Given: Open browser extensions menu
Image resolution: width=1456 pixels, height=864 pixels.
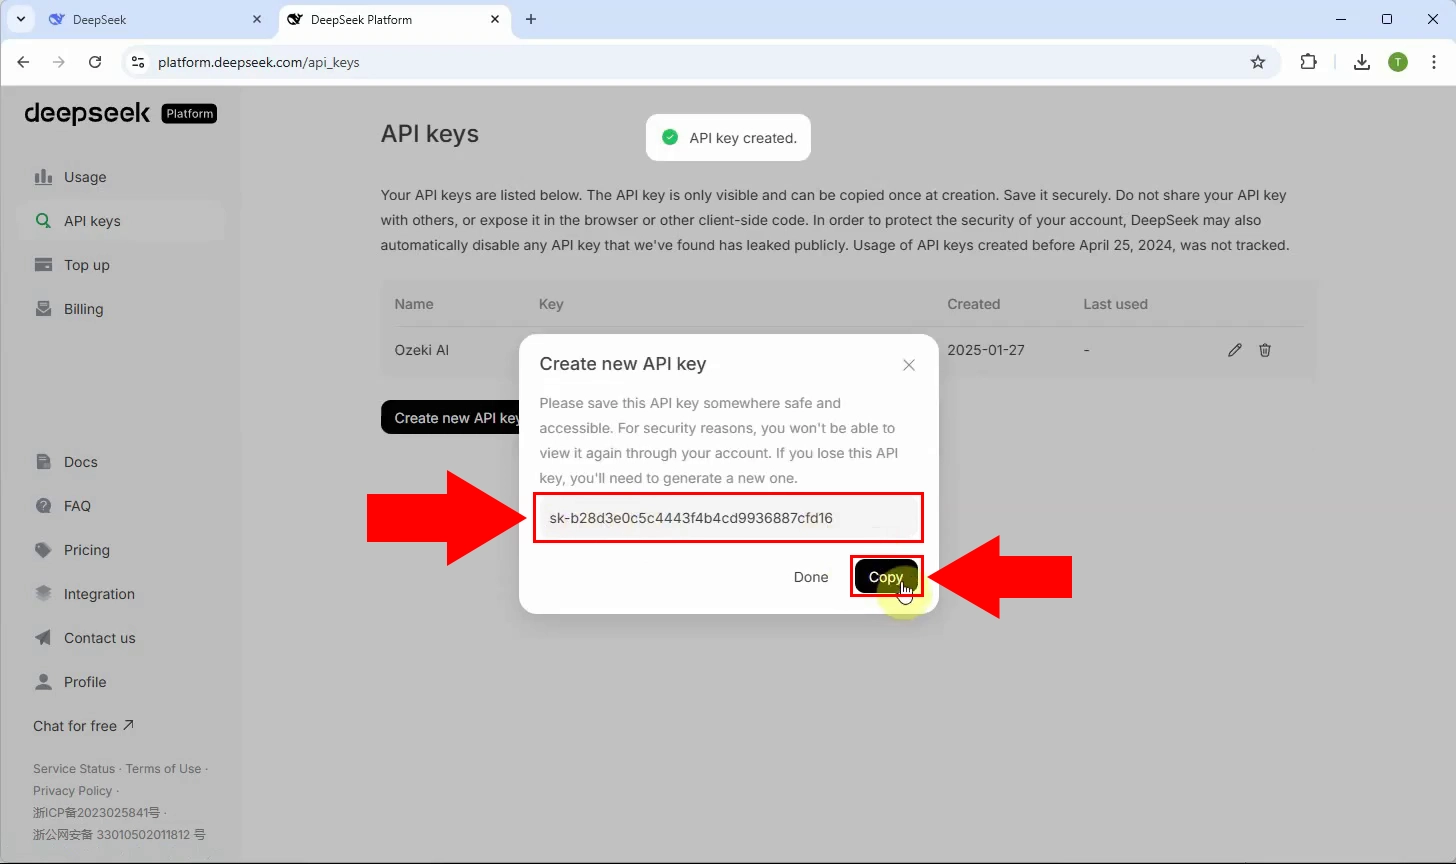Looking at the screenshot, I should [1309, 62].
